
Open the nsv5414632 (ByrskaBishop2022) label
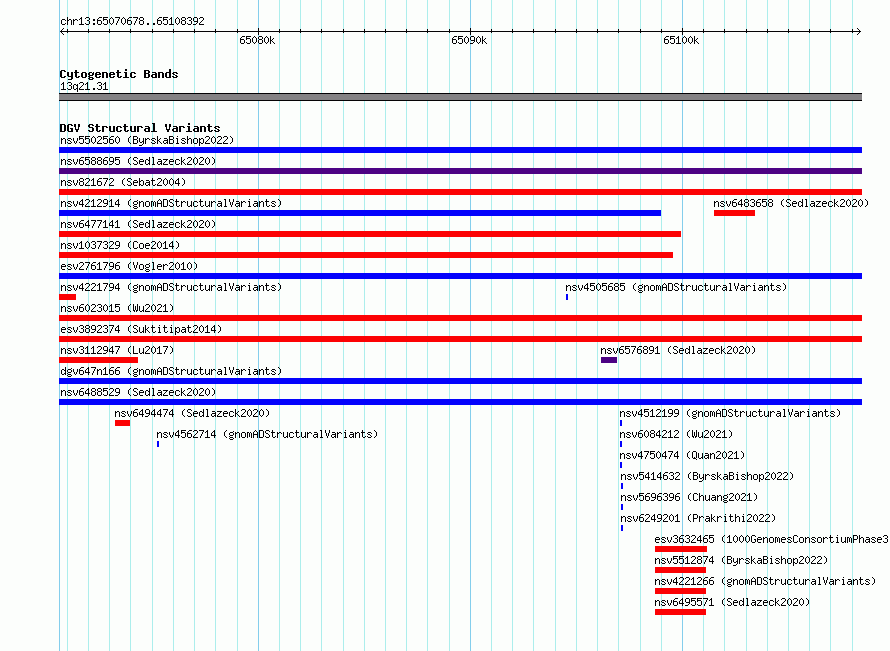707,476
